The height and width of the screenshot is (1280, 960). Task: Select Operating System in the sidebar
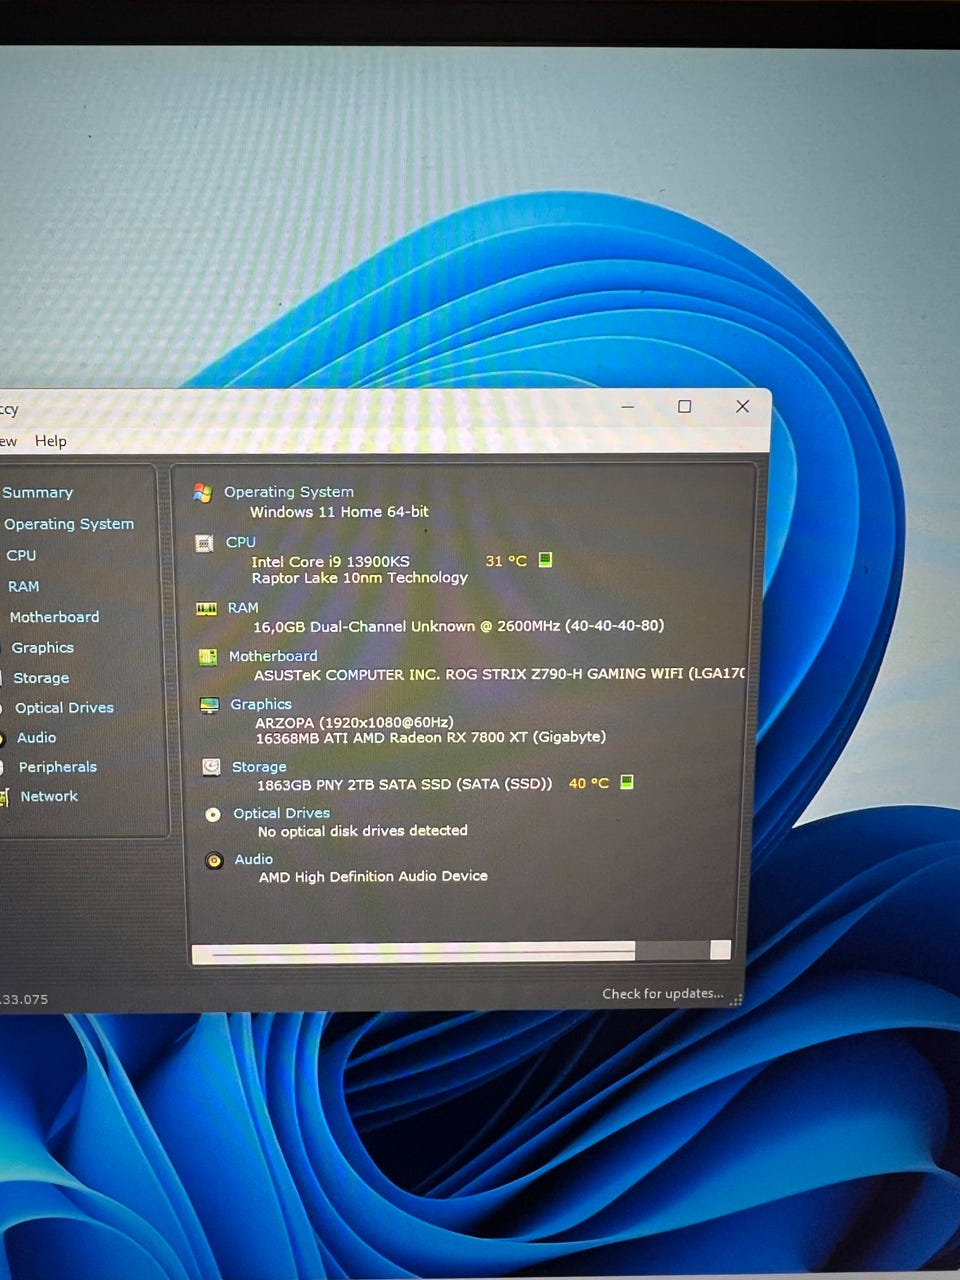coord(69,524)
